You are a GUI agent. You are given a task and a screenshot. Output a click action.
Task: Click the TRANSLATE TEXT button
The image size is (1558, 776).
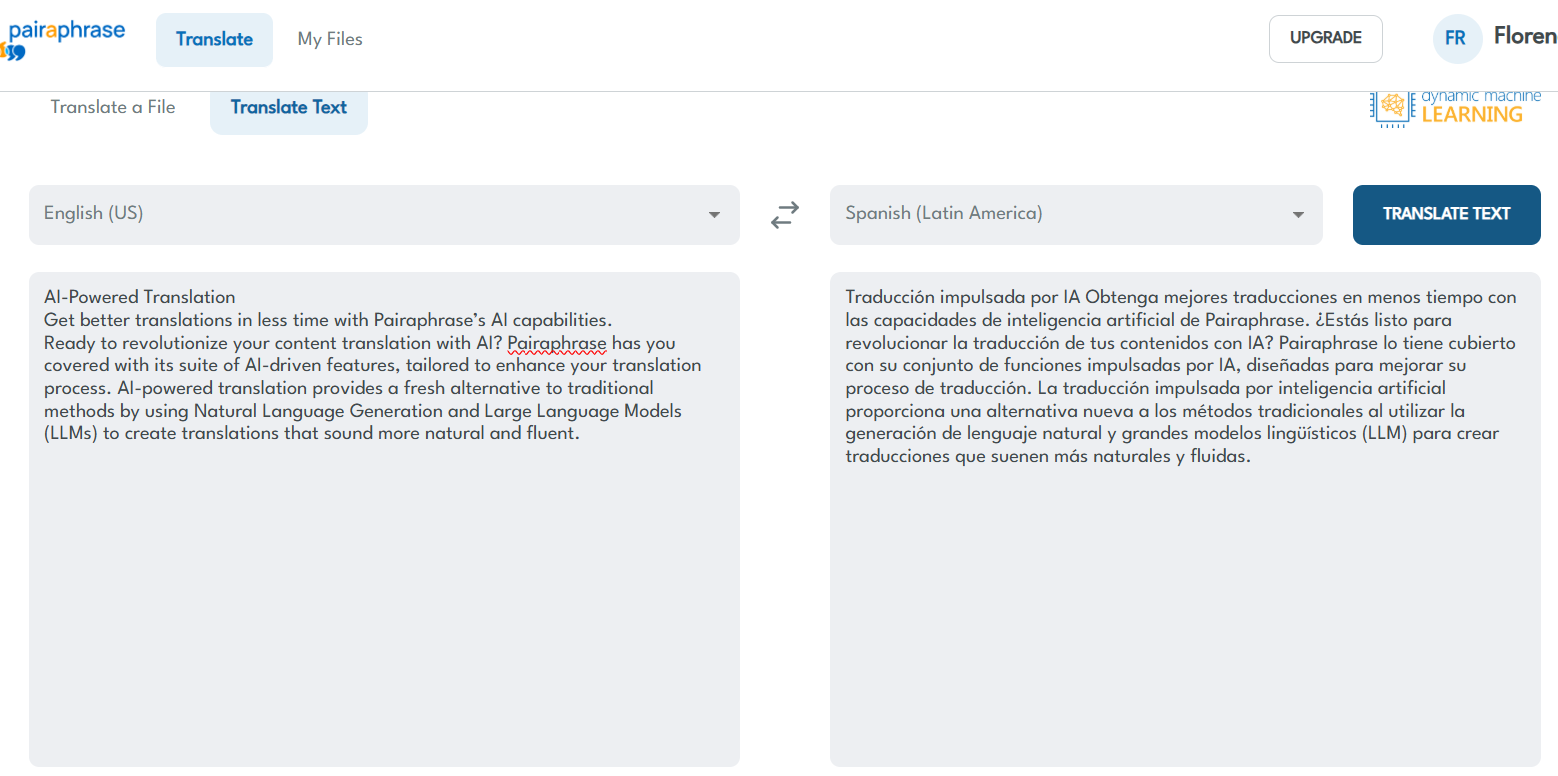(x=1447, y=214)
